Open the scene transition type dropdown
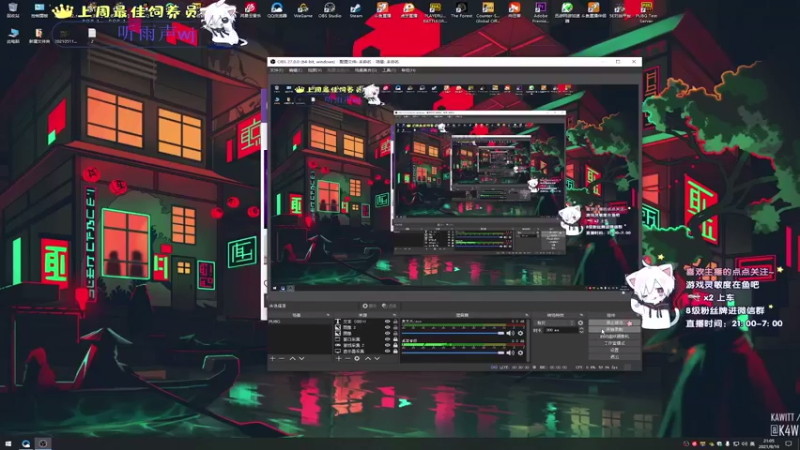 coord(555,323)
